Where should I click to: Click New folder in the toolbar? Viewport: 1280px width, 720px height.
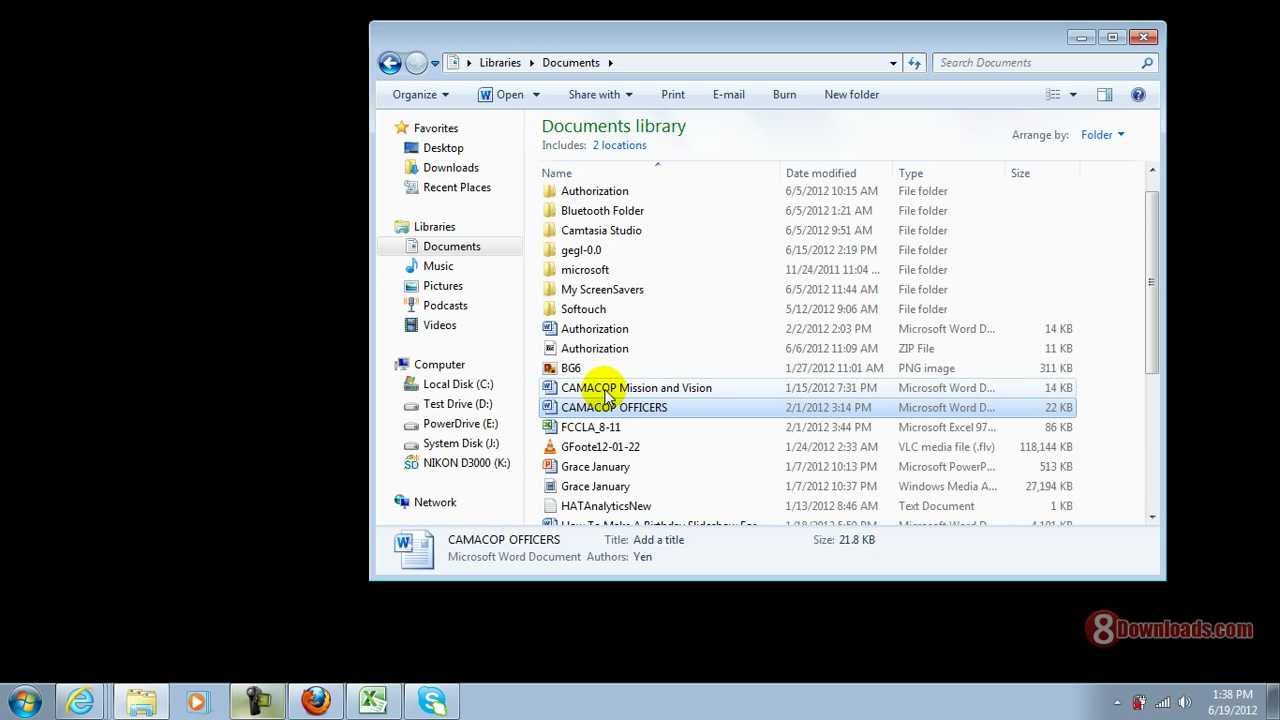[x=852, y=95]
